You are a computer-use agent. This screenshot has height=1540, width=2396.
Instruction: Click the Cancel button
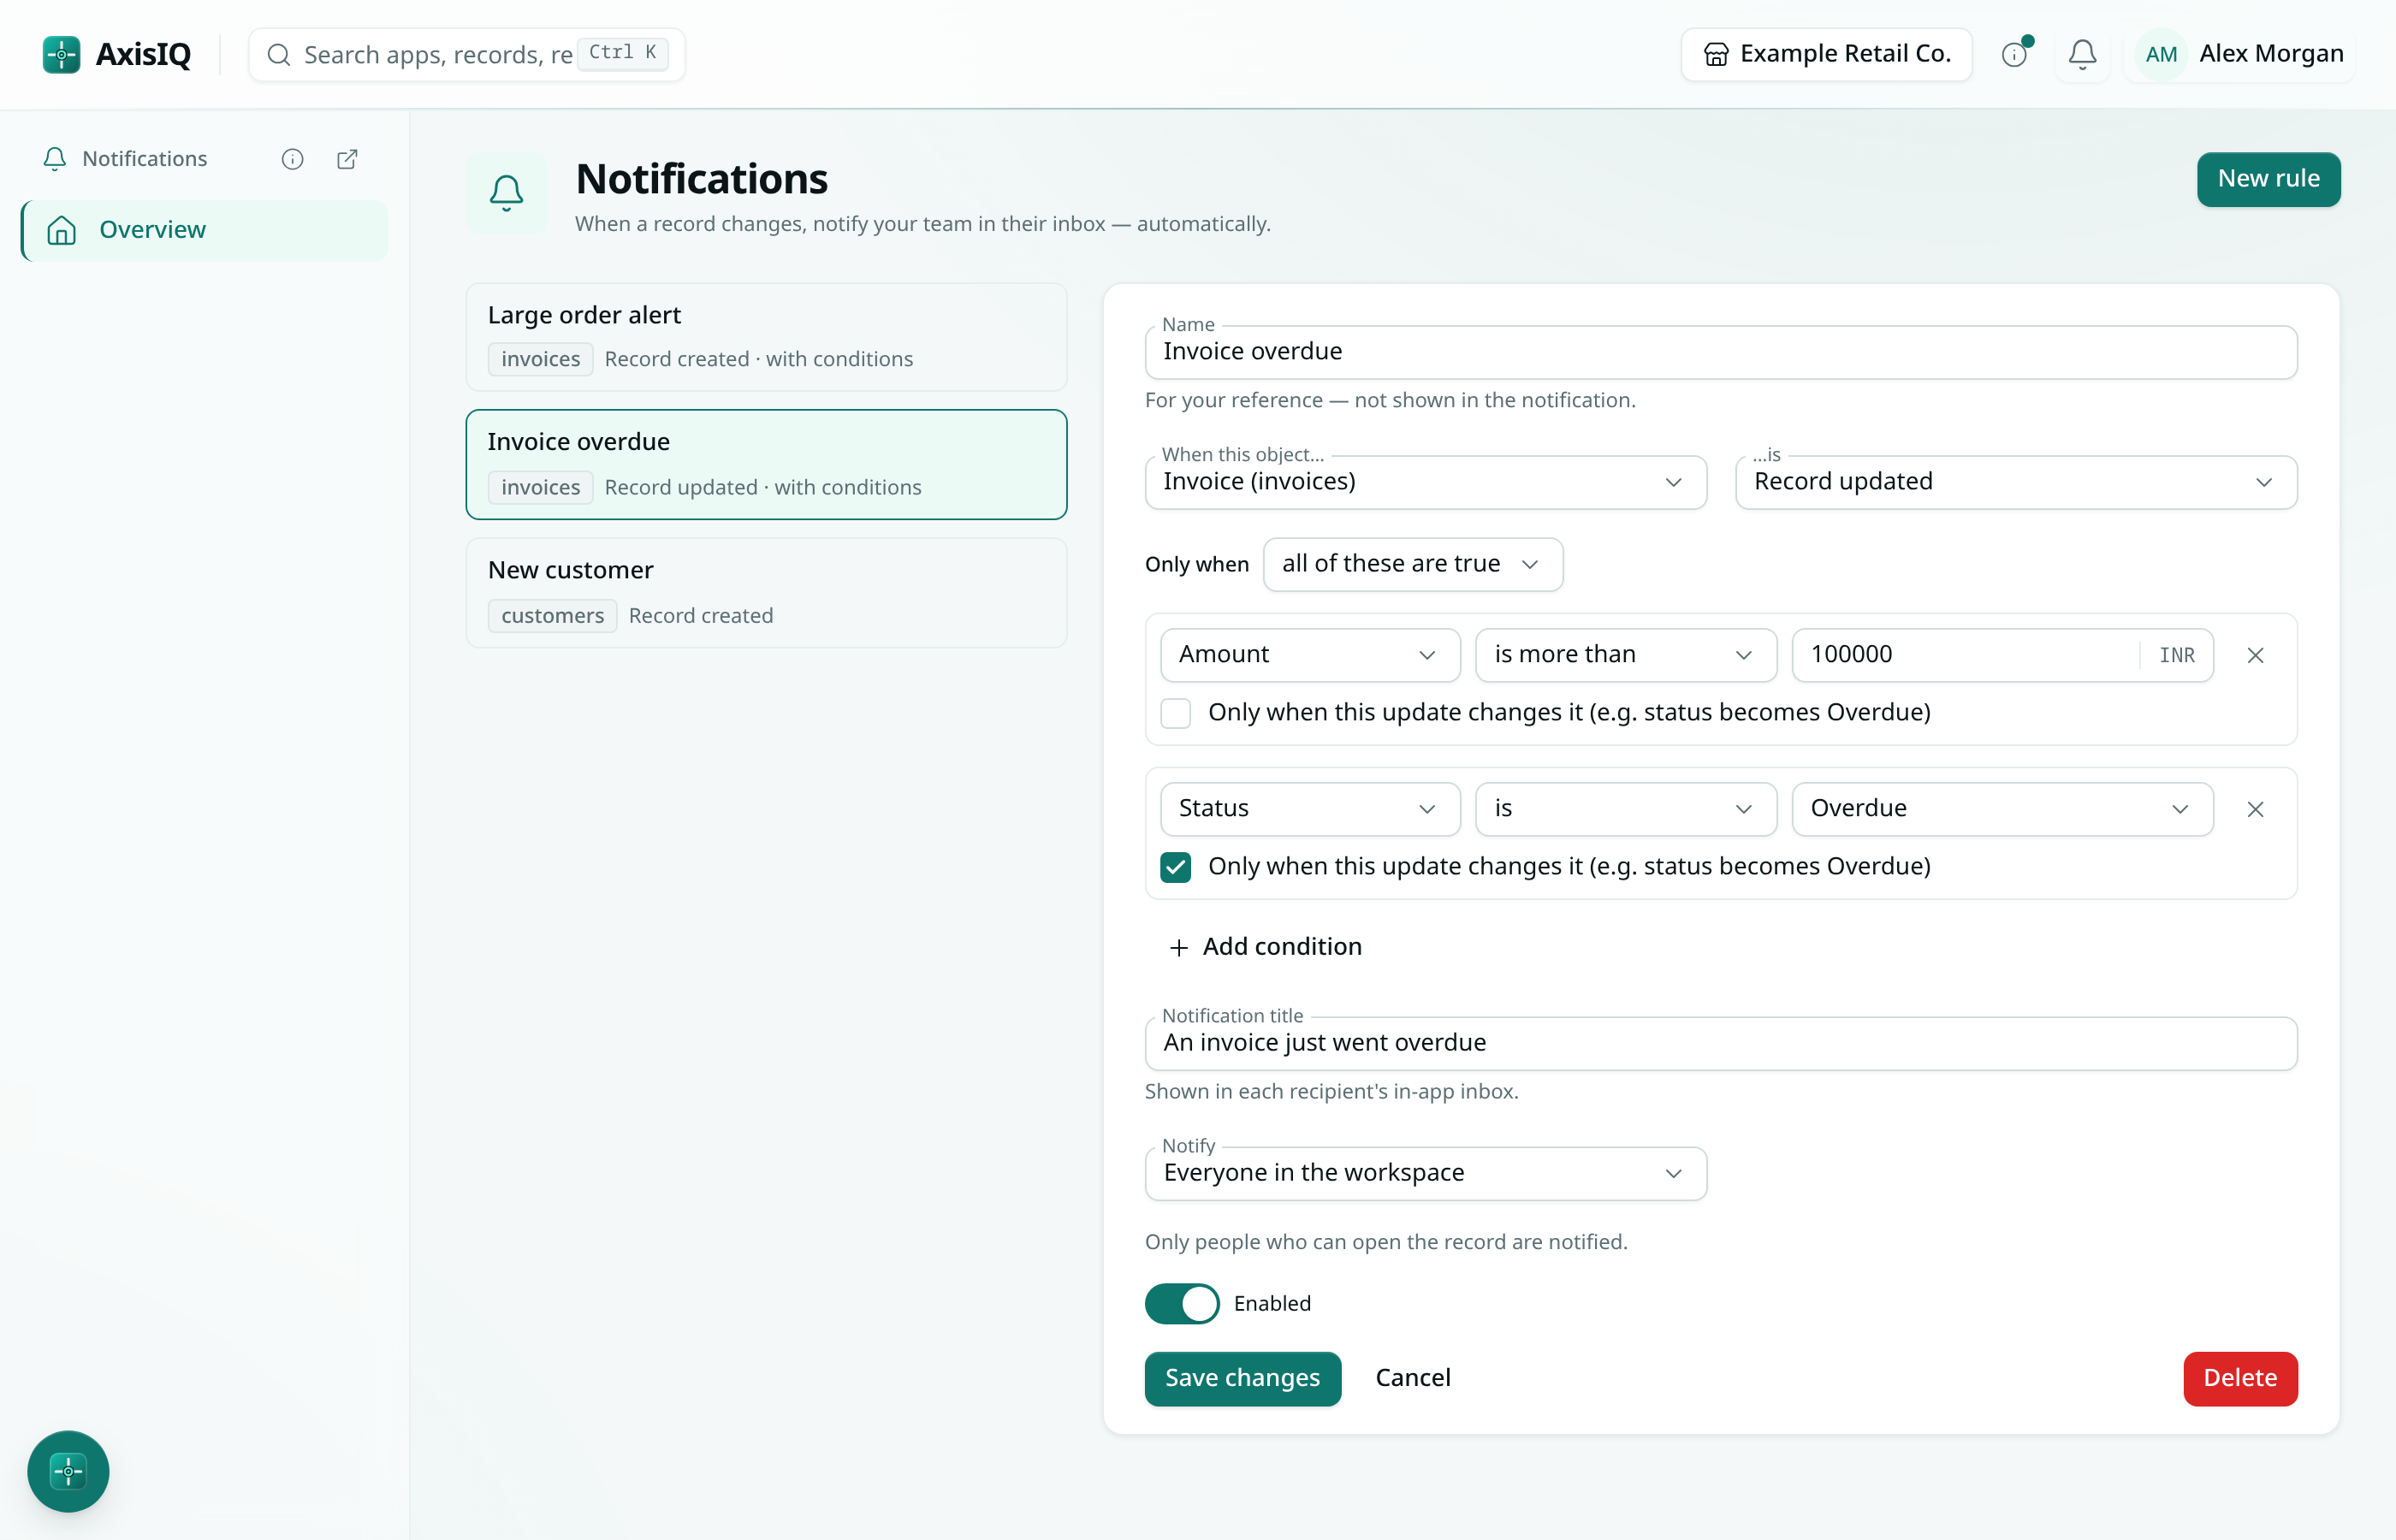click(x=1412, y=1378)
